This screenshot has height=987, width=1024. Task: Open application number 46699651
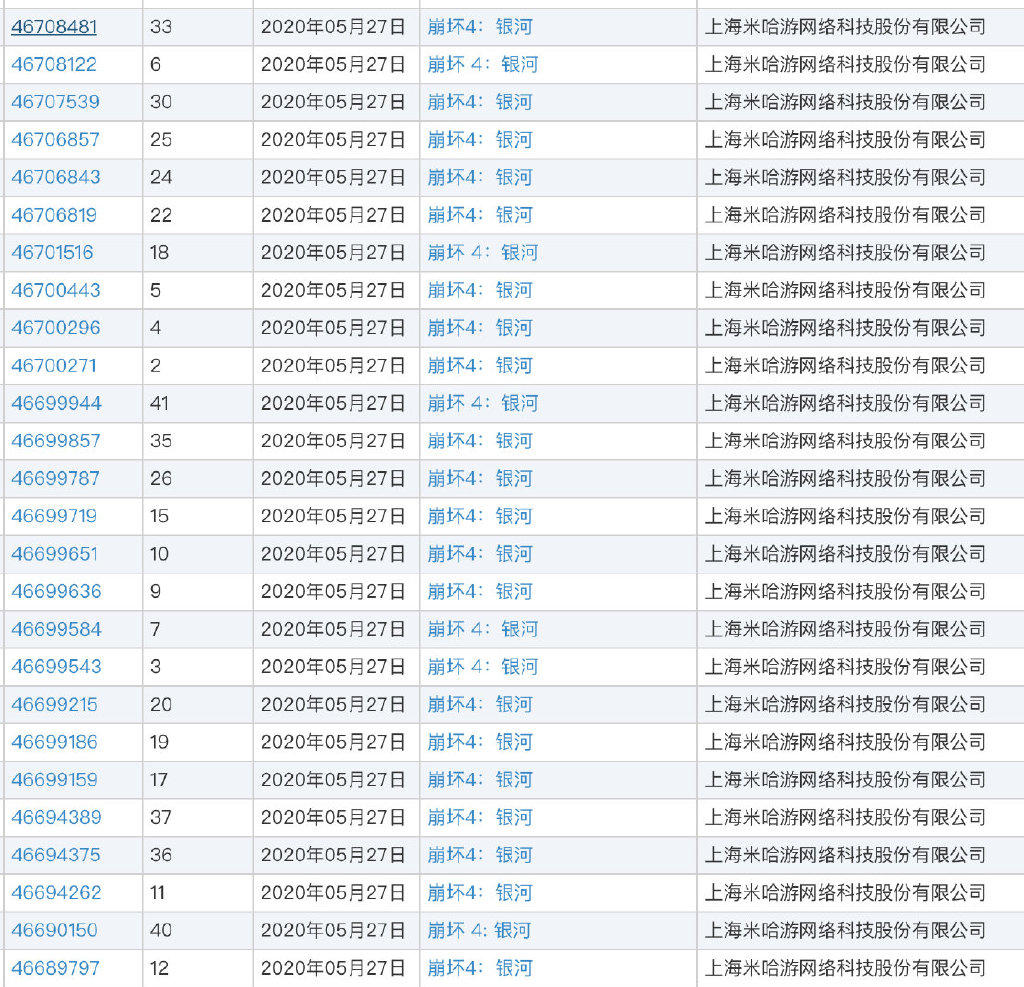click(x=54, y=554)
